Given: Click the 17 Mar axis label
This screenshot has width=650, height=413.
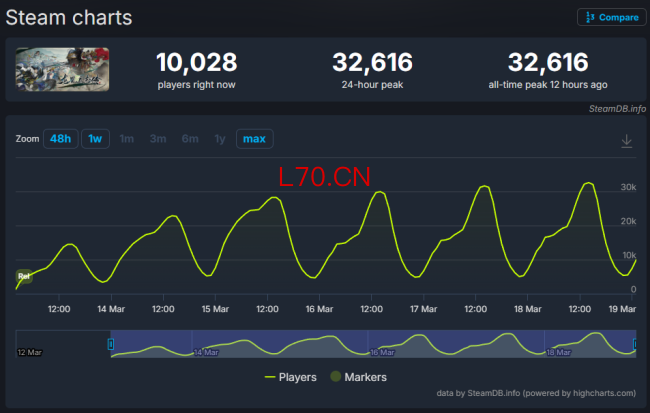Looking at the screenshot, I should [x=423, y=309].
